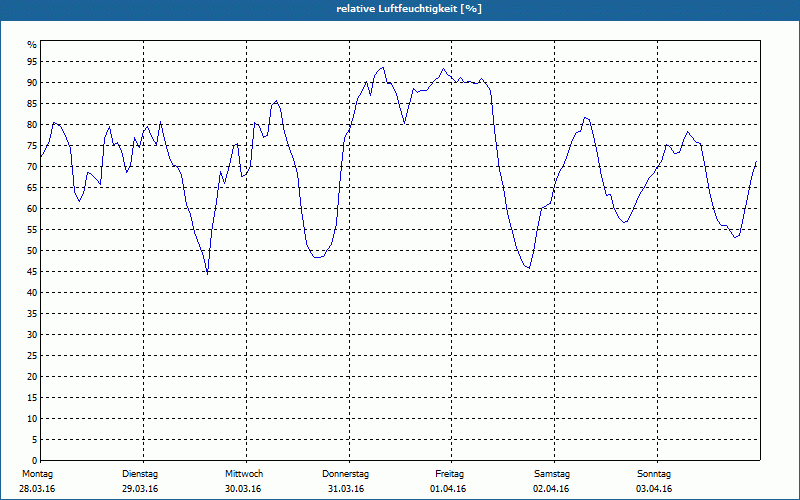Click the date '03.04.16'

(x=654, y=489)
